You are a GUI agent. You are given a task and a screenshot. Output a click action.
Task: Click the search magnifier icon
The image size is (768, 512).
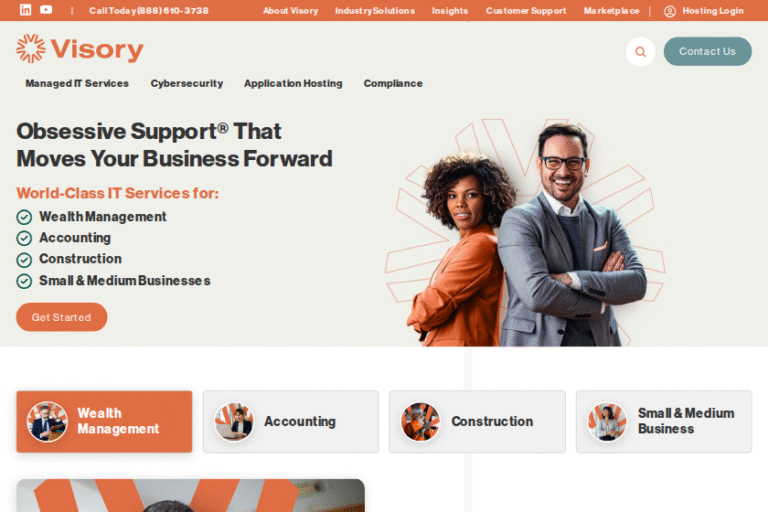click(640, 51)
